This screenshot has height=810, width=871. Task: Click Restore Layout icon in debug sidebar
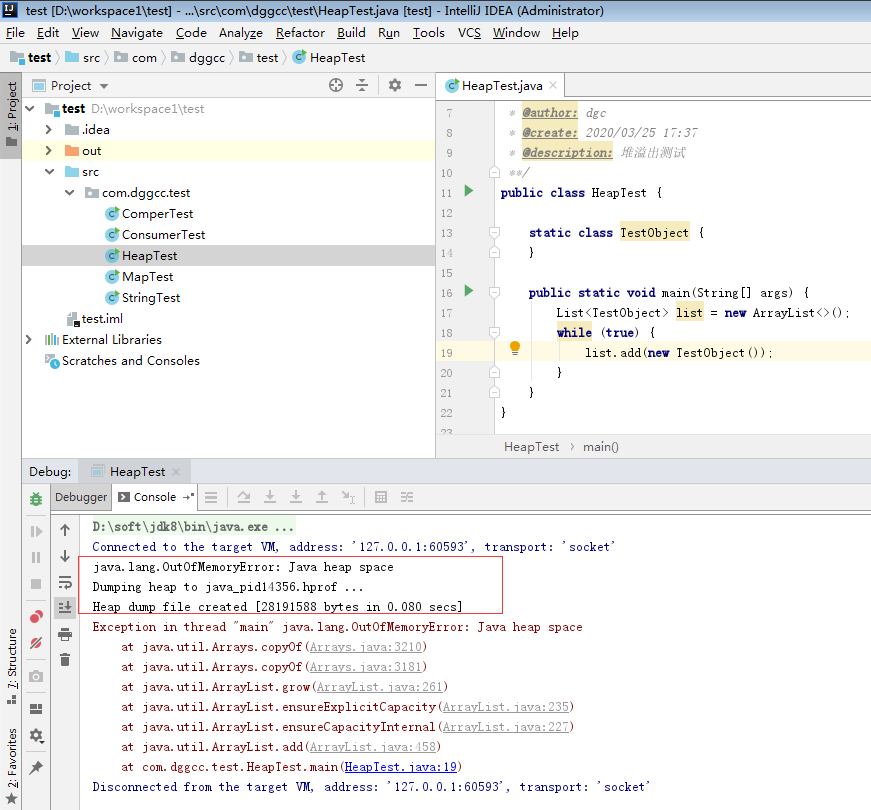(36, 708)
